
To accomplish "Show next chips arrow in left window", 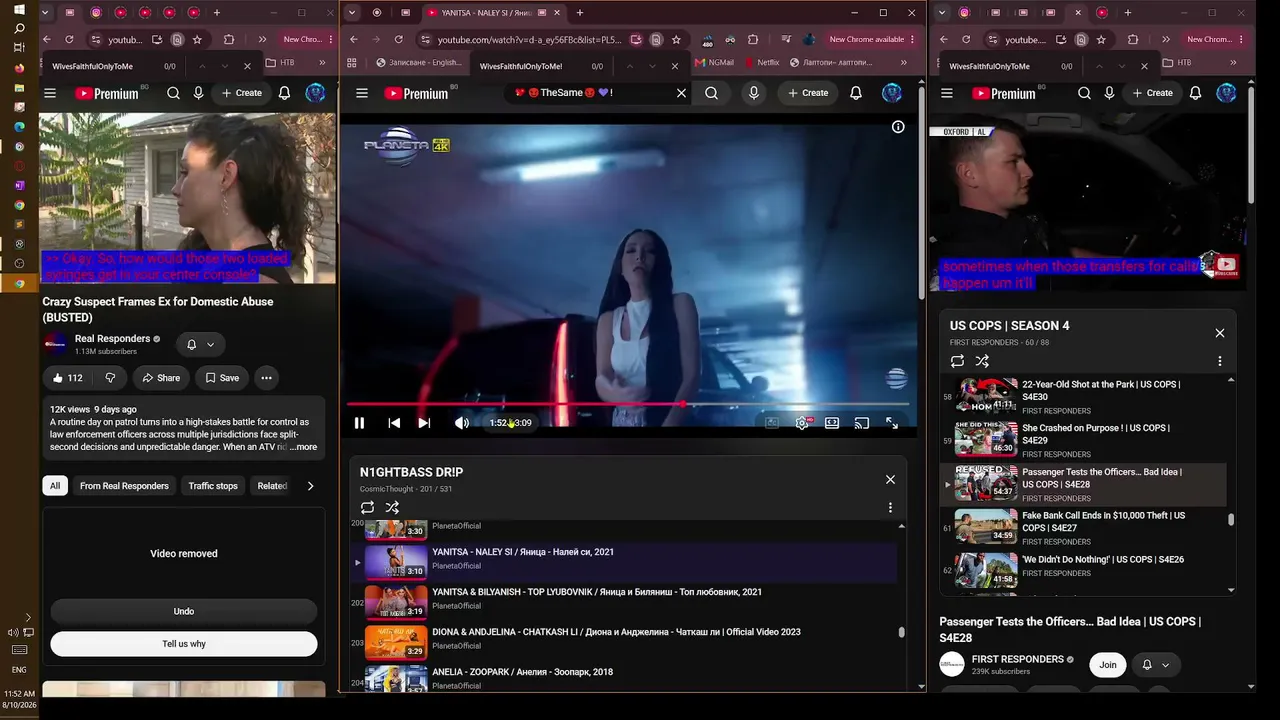I will pos(310,486).
